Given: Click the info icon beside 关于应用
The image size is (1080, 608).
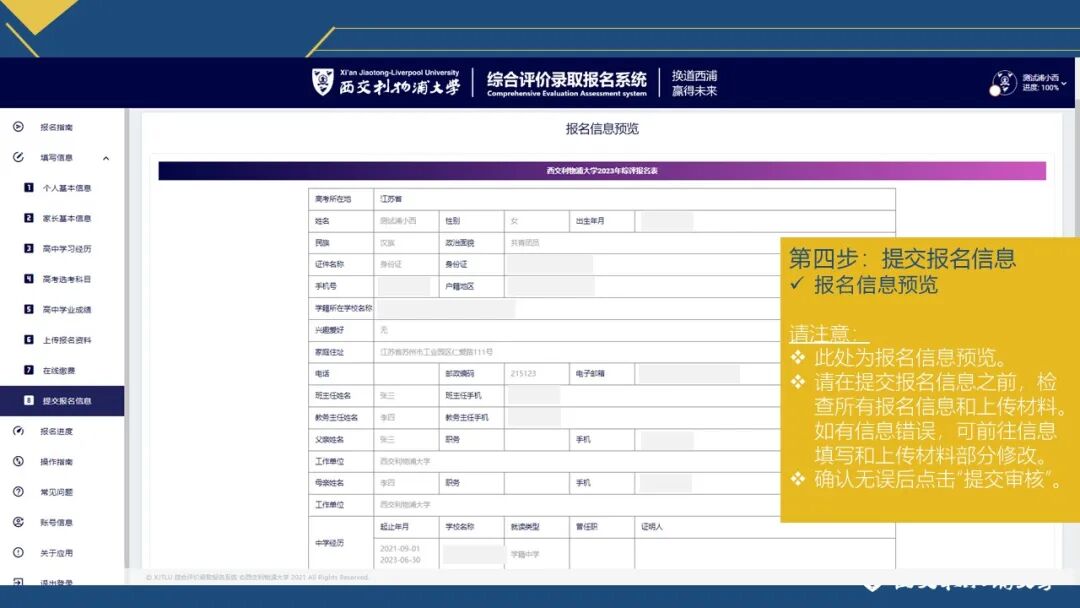Looking at the screenshot, I should click(x=16, y=550).
